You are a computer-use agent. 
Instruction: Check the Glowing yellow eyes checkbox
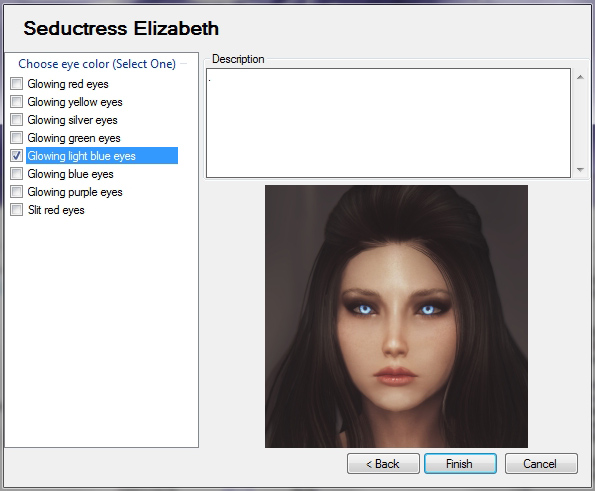point(16,102)
